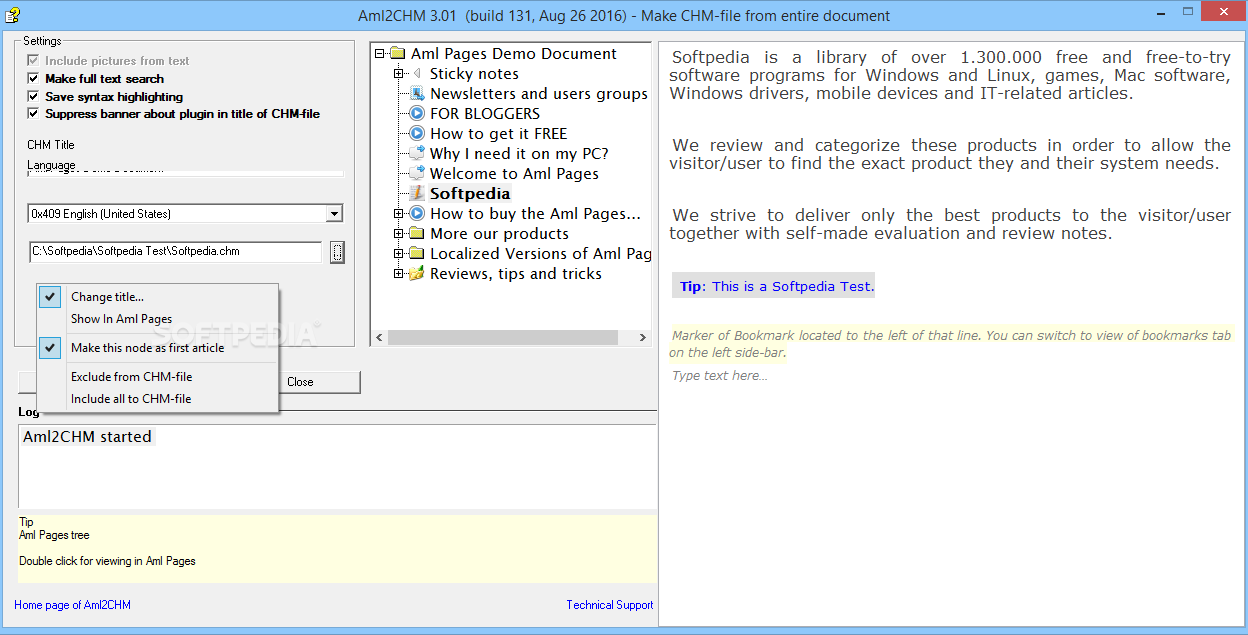Open the language dropdown showing 0x409 English
Viewport: 1248px width, 635px height.
tap(334, 214)
